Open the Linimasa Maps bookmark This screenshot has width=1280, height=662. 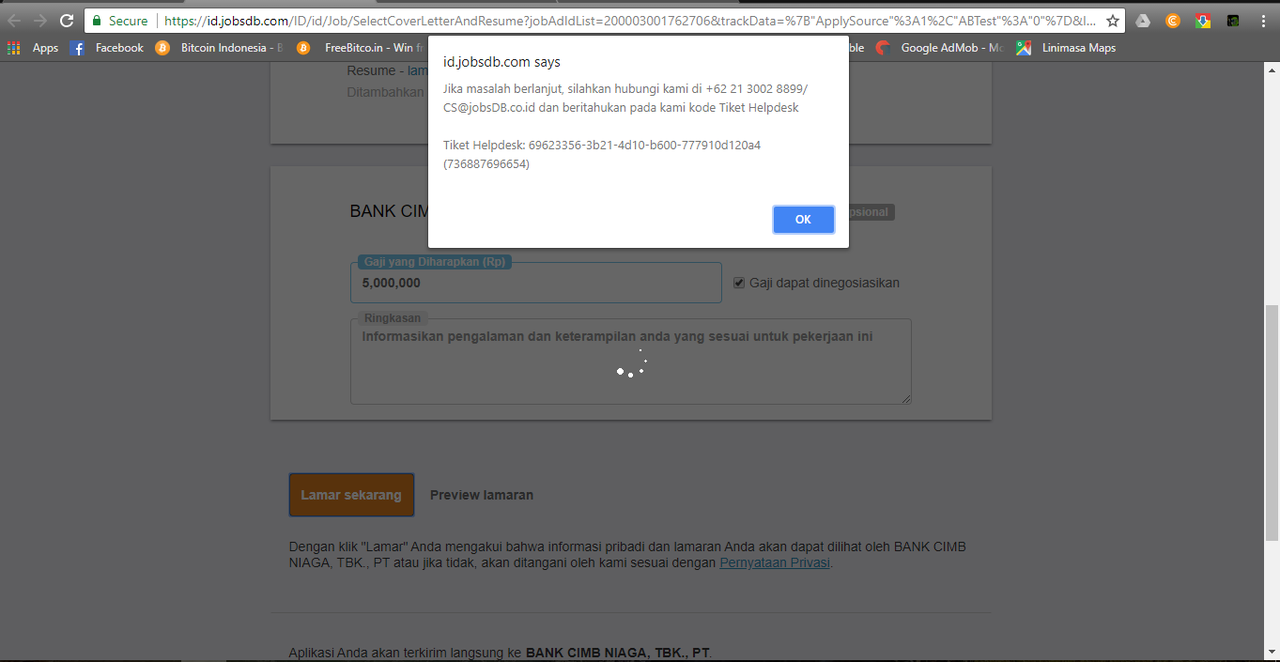coord(1066,48)
